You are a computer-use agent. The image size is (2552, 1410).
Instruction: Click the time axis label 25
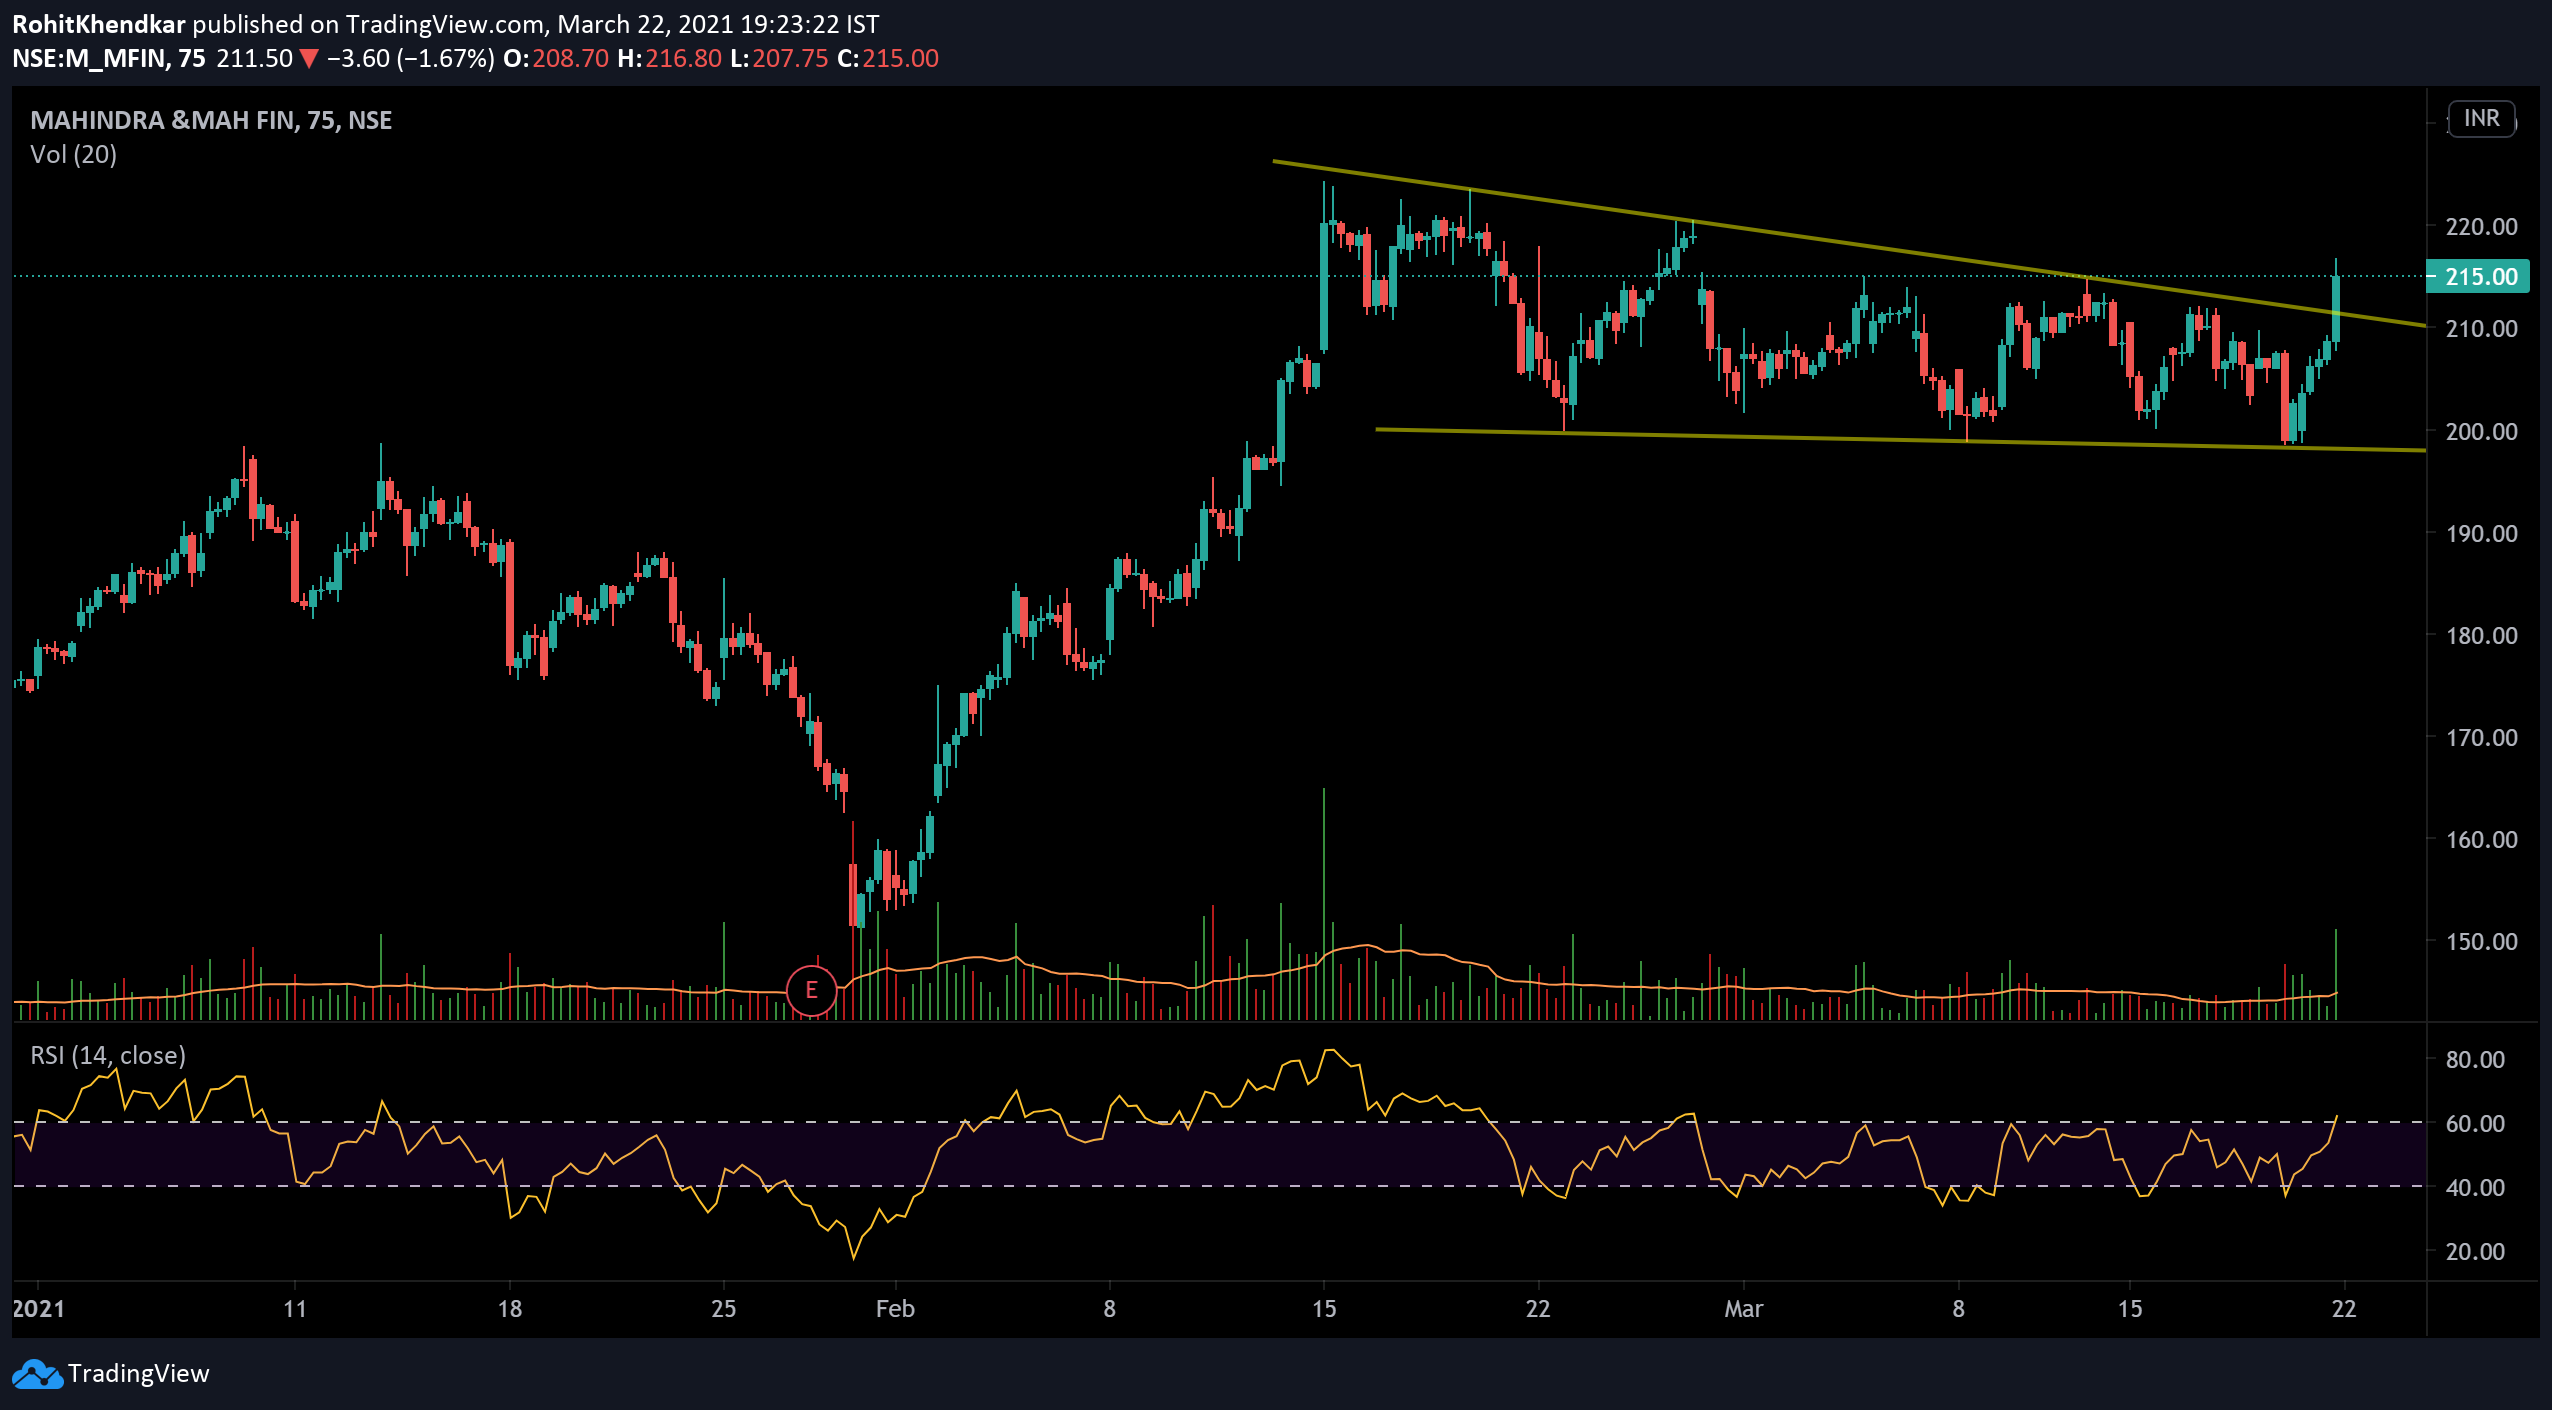tap(723, 1309)
